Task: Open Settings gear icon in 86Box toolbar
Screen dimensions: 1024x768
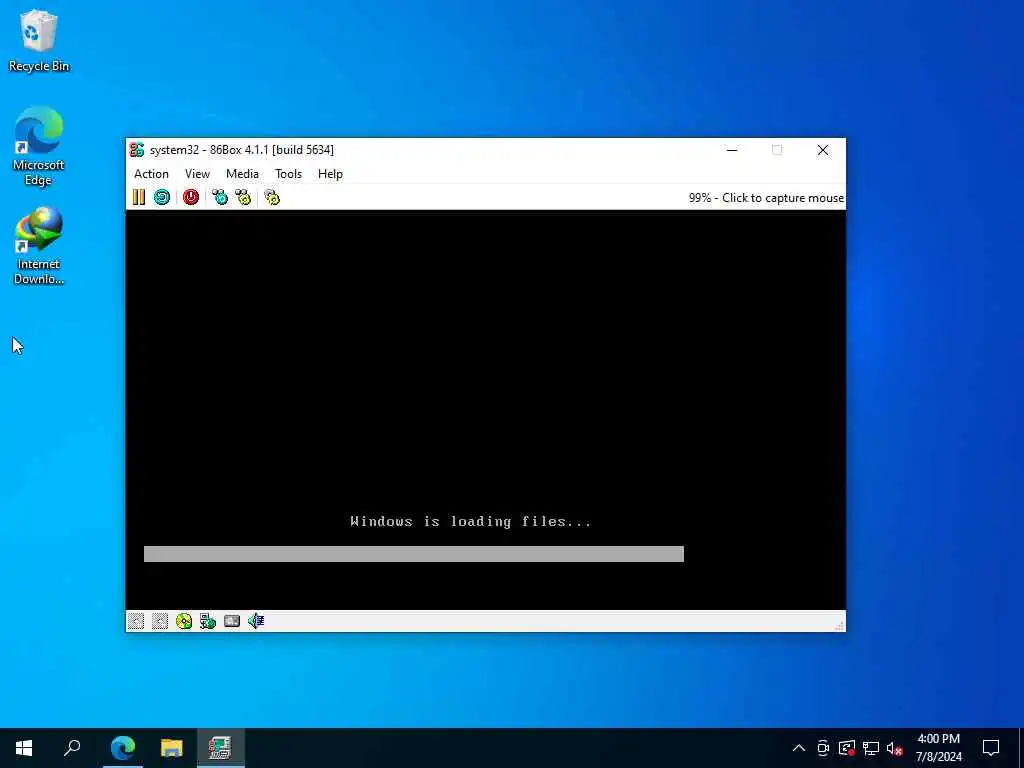Action: click(x=272, y=197)
